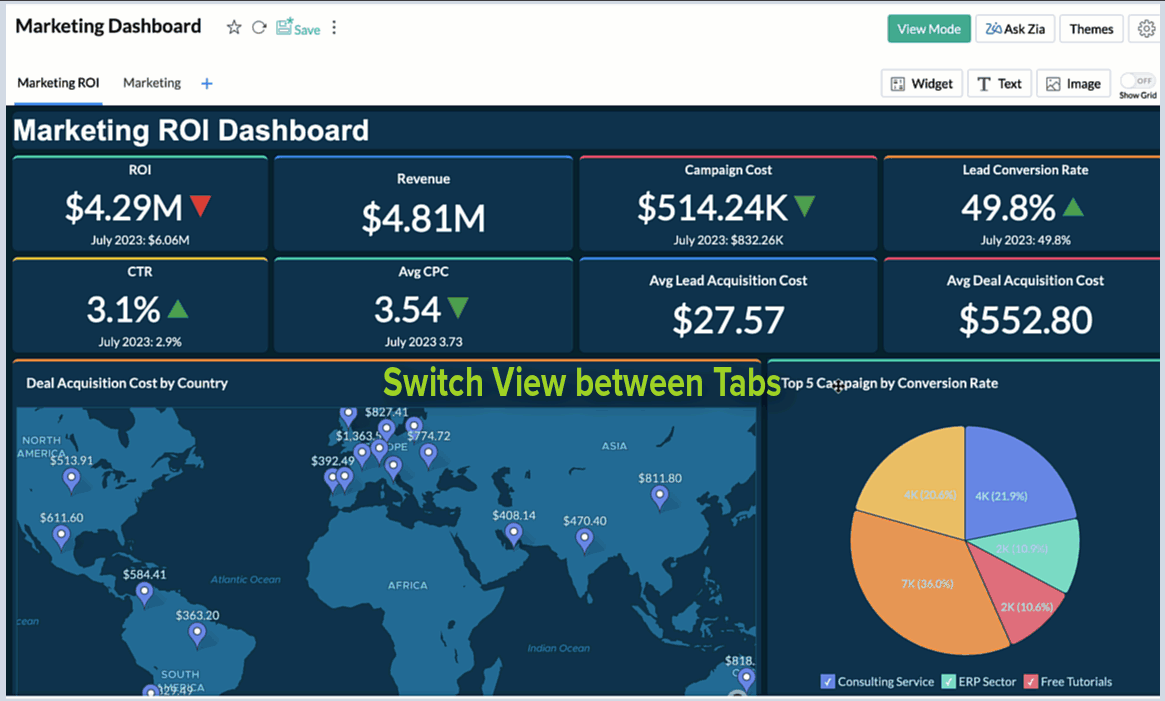Click the Lead Conversion Rate up arrow
This screenshot has width=1165, height=701.
coord(1073,206)
